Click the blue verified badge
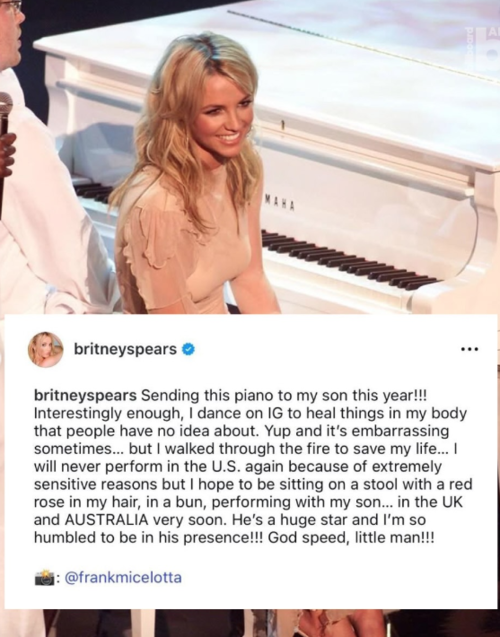500x637 pixels. point(188,349)
